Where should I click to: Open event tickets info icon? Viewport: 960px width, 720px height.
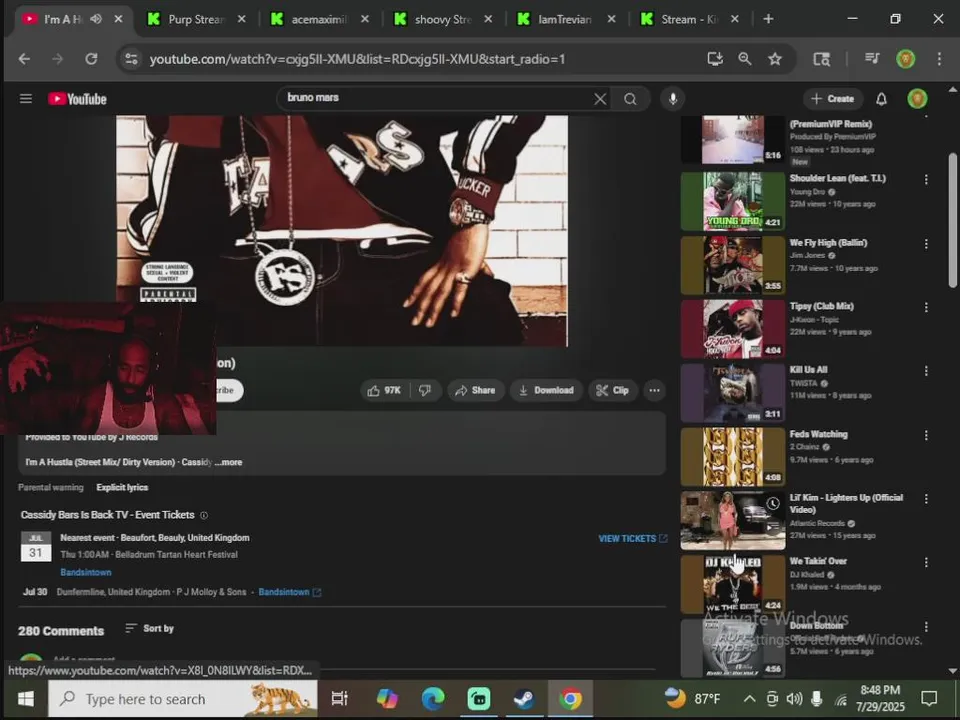(204, 516)
